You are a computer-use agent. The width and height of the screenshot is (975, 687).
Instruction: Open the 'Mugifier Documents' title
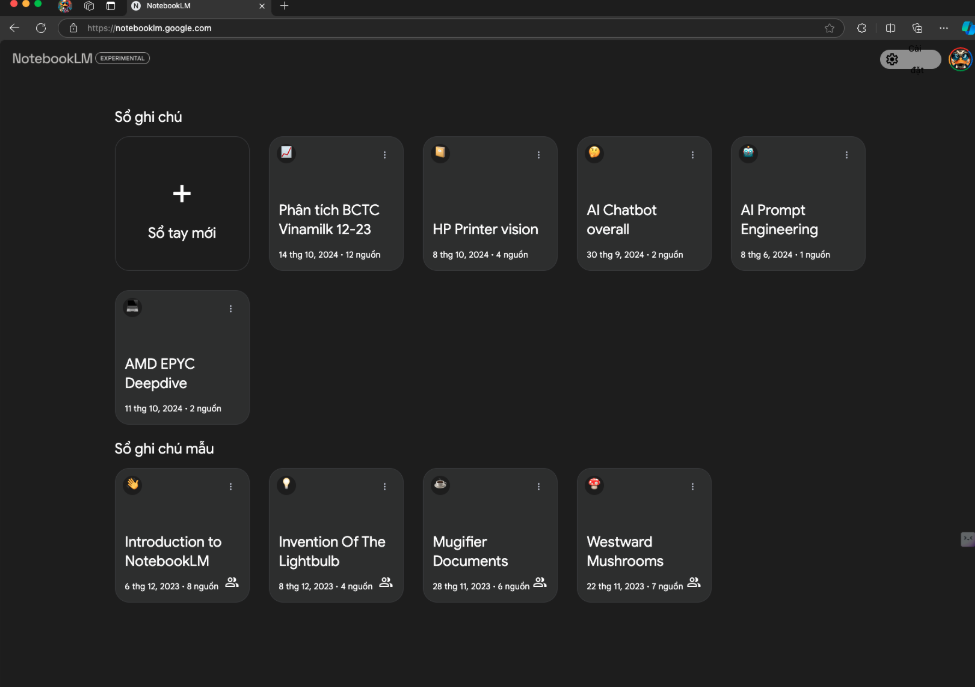pyautogui.click(x=470, y=551)
